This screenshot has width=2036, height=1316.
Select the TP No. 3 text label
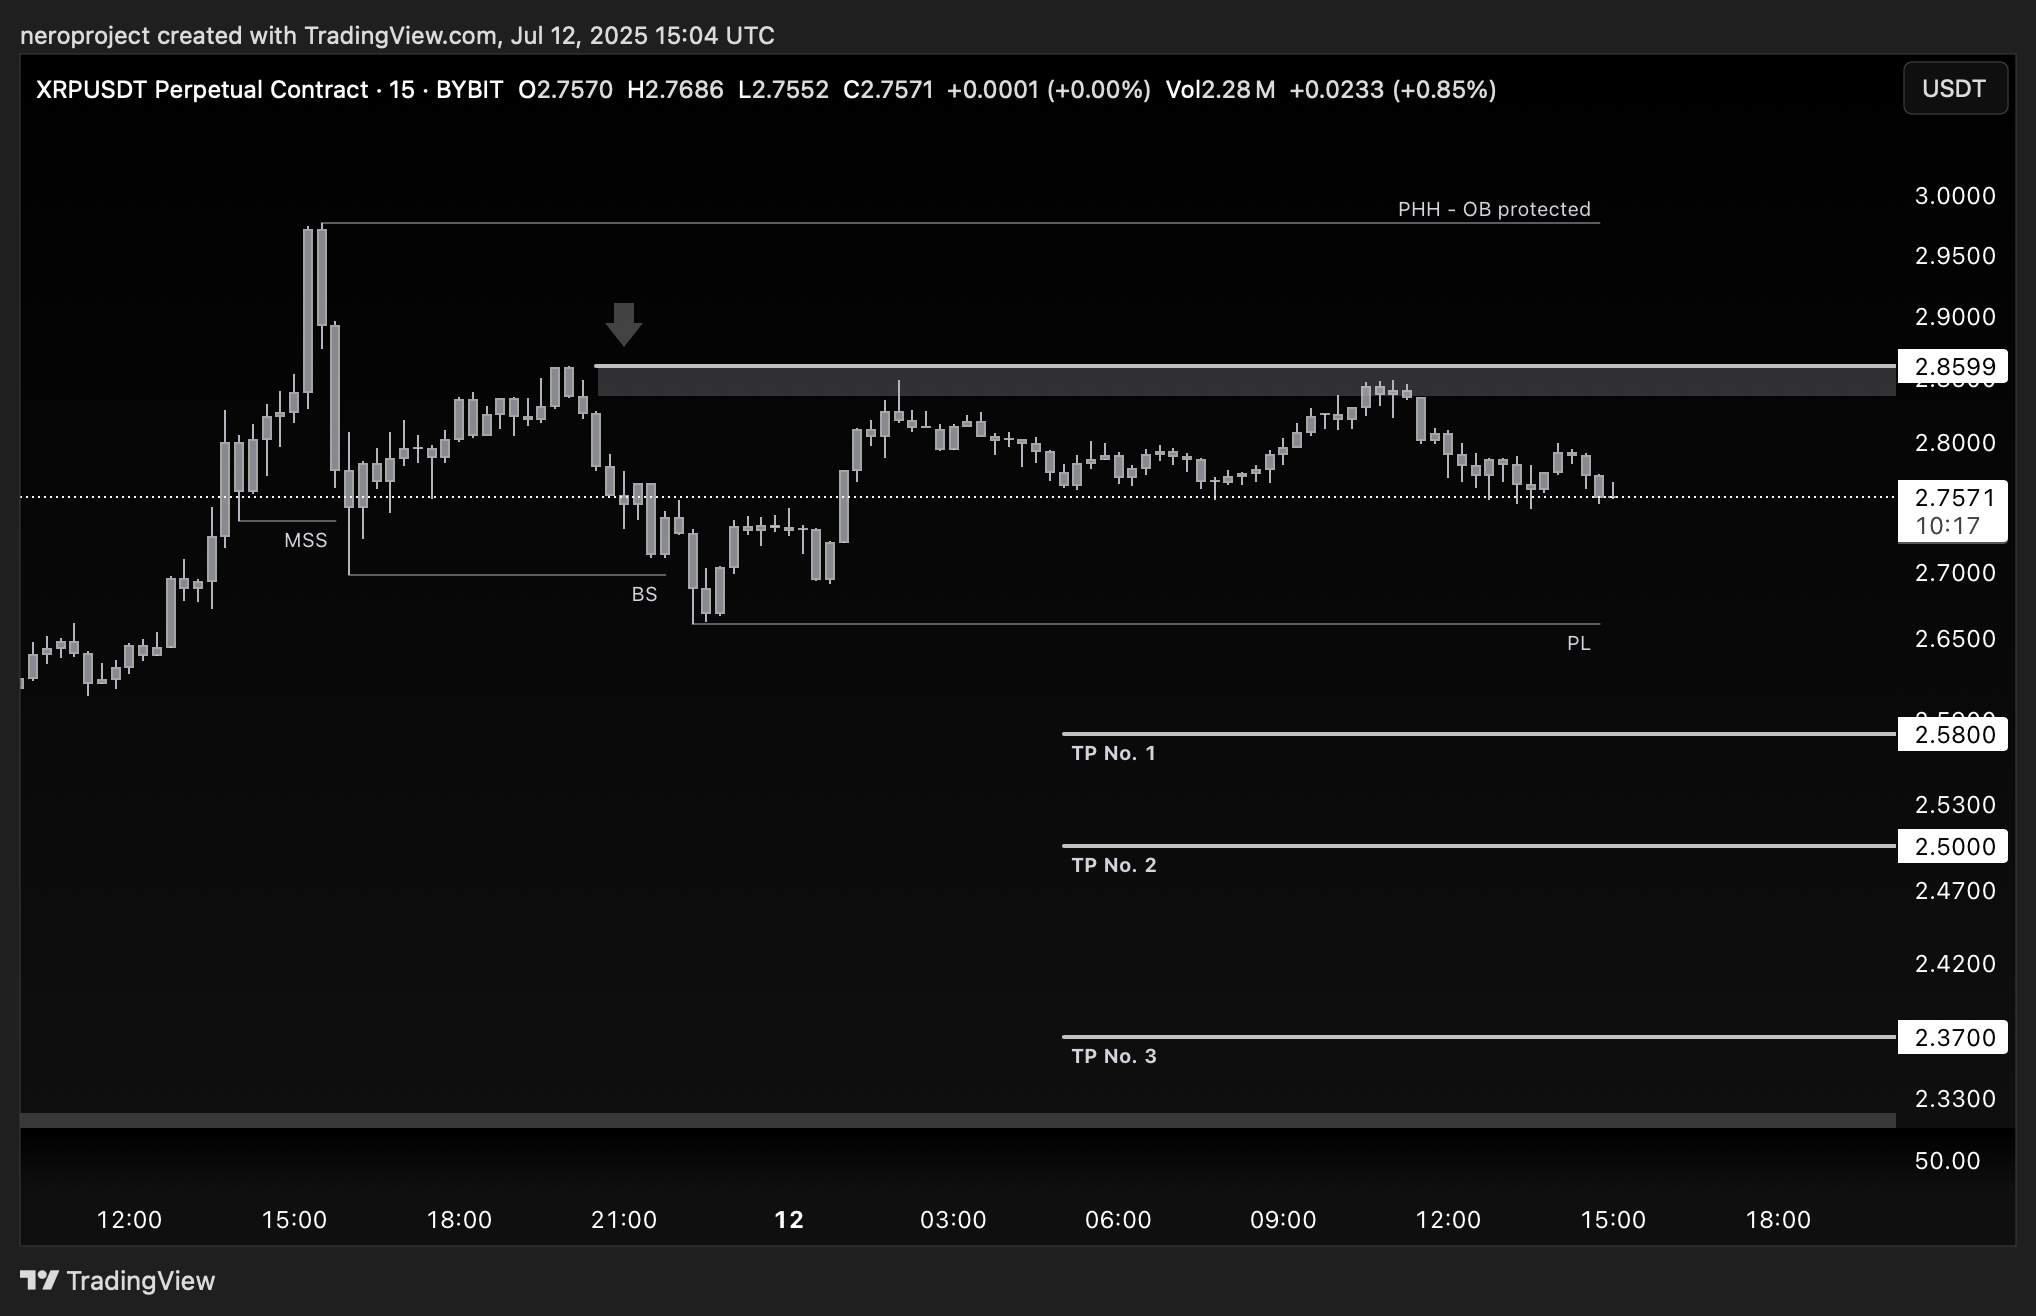(x=1114, y=1056)
